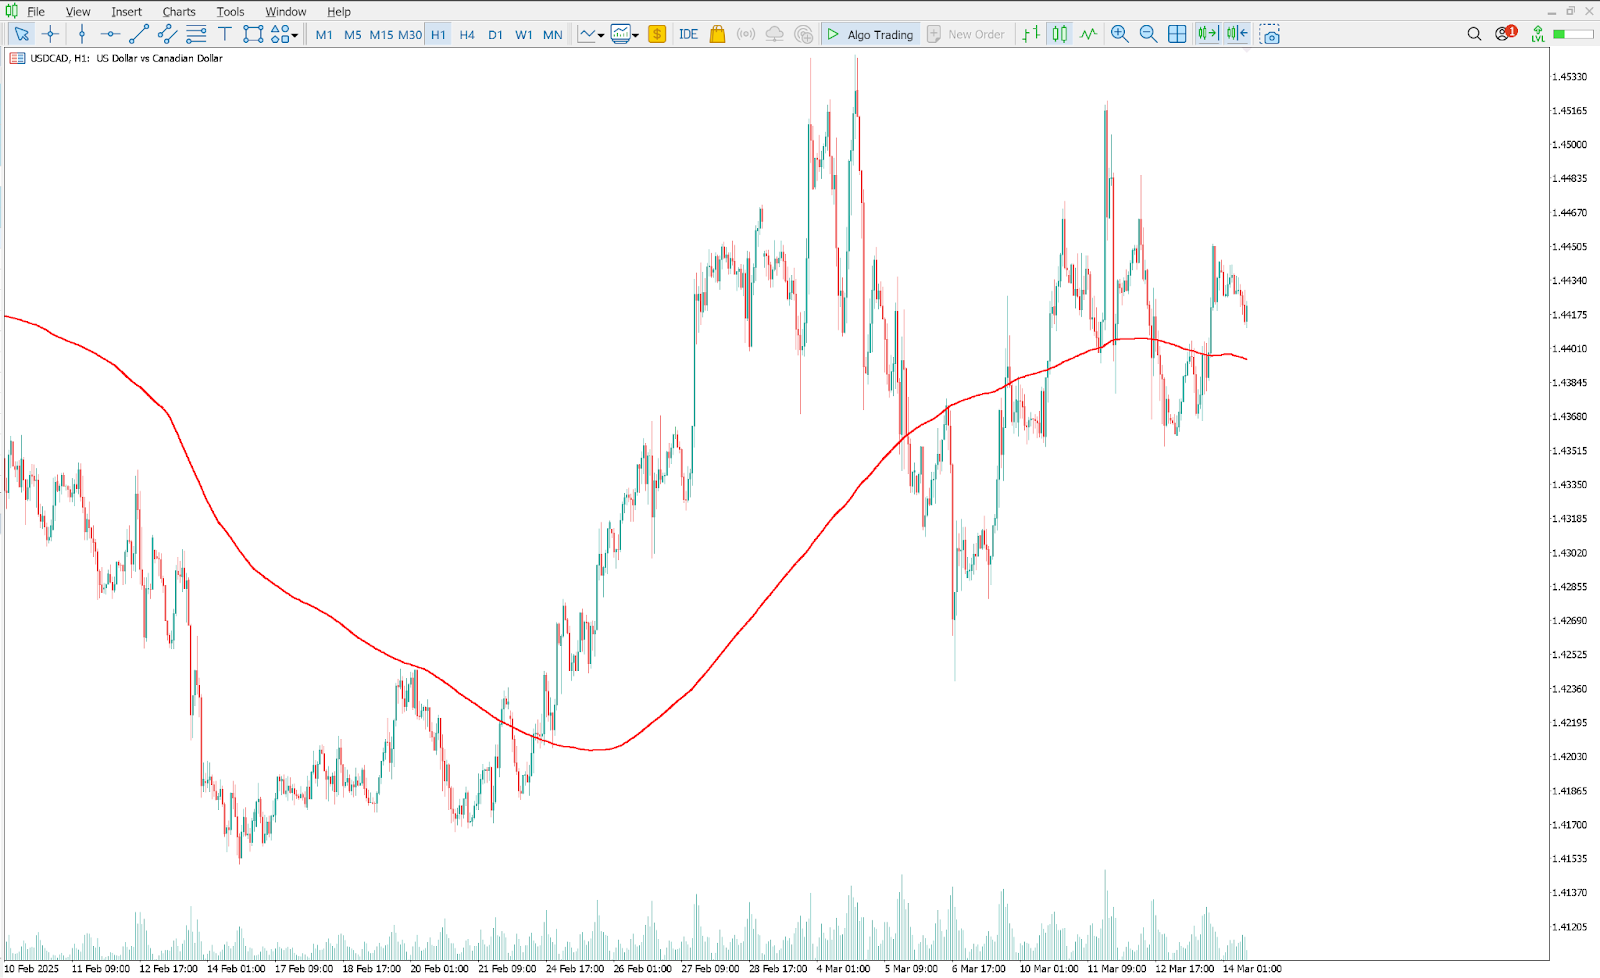Viewport: 1600px width, 978px height.
Task: Open the search magnifier
Action: (x=1474, y=34)
